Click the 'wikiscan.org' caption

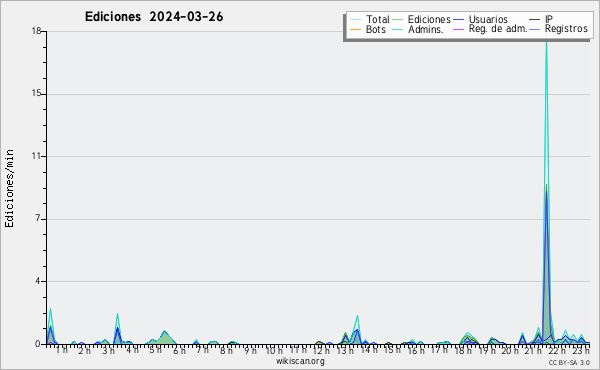[x=300, y=361]
